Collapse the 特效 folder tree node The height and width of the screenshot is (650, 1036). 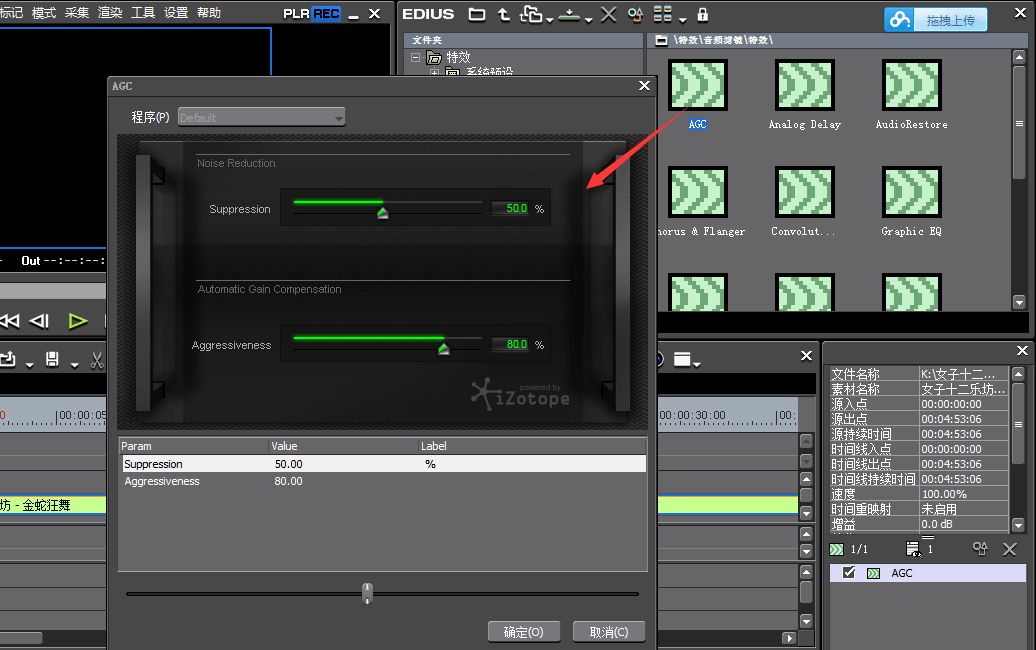tap(416, 57)
